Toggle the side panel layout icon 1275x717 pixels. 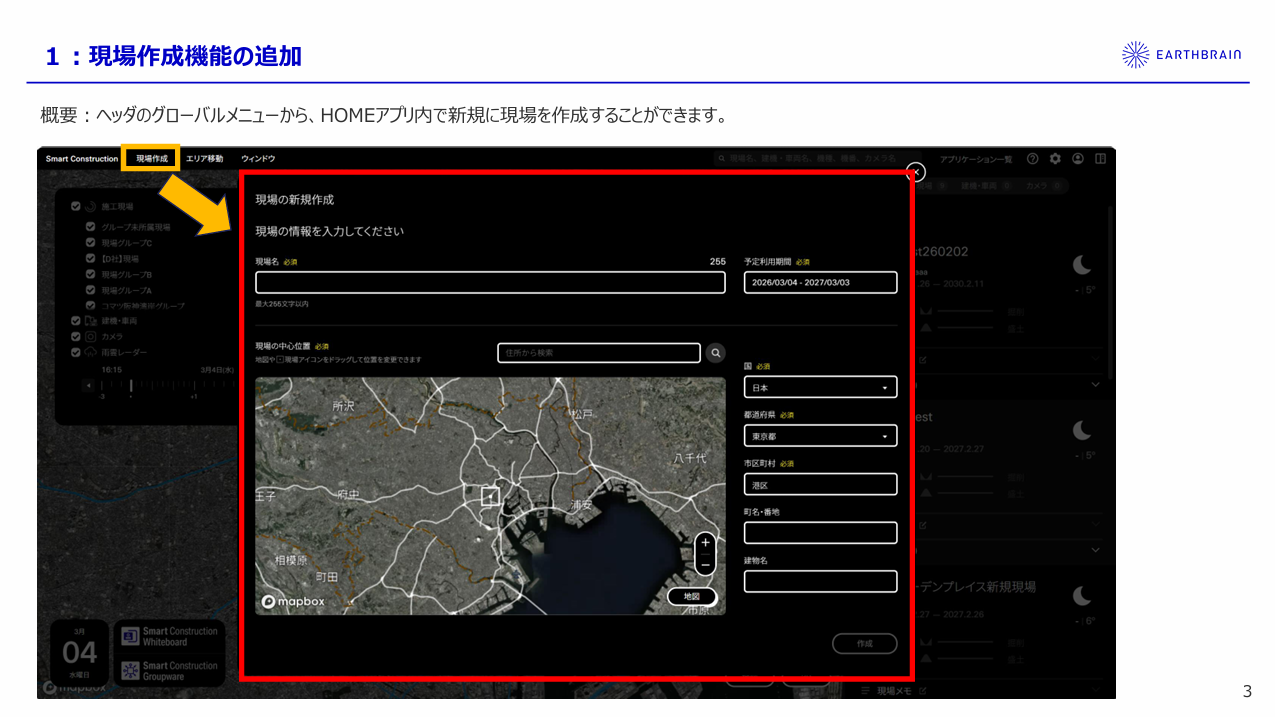1100,159
